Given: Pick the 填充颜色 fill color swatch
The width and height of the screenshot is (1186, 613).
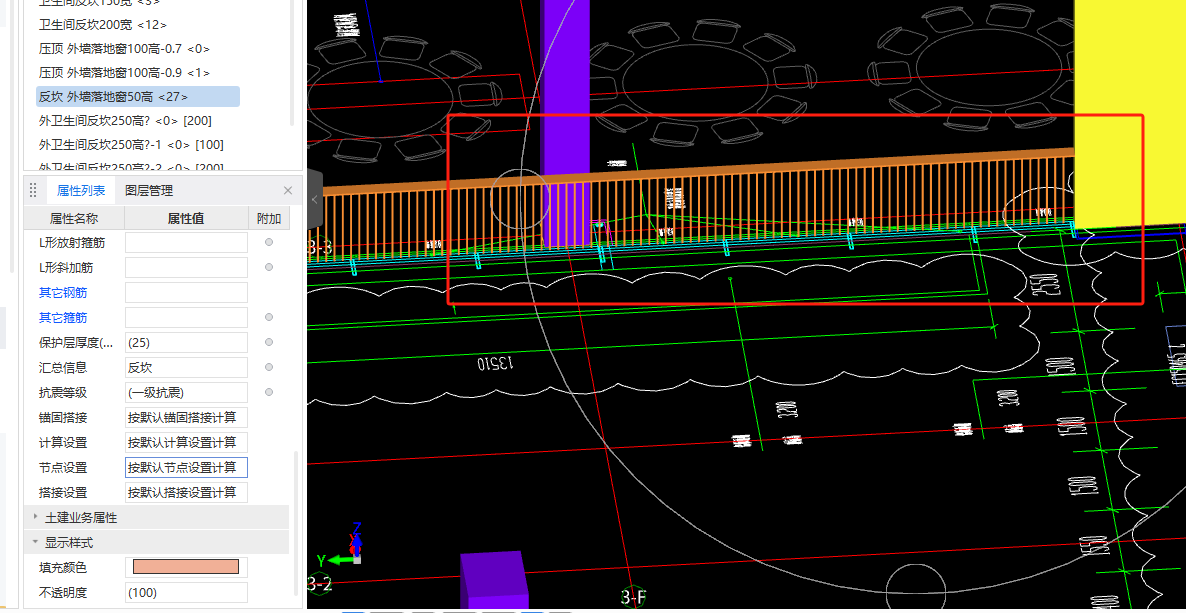Looking at the screenshot, I should coord(186,567).
